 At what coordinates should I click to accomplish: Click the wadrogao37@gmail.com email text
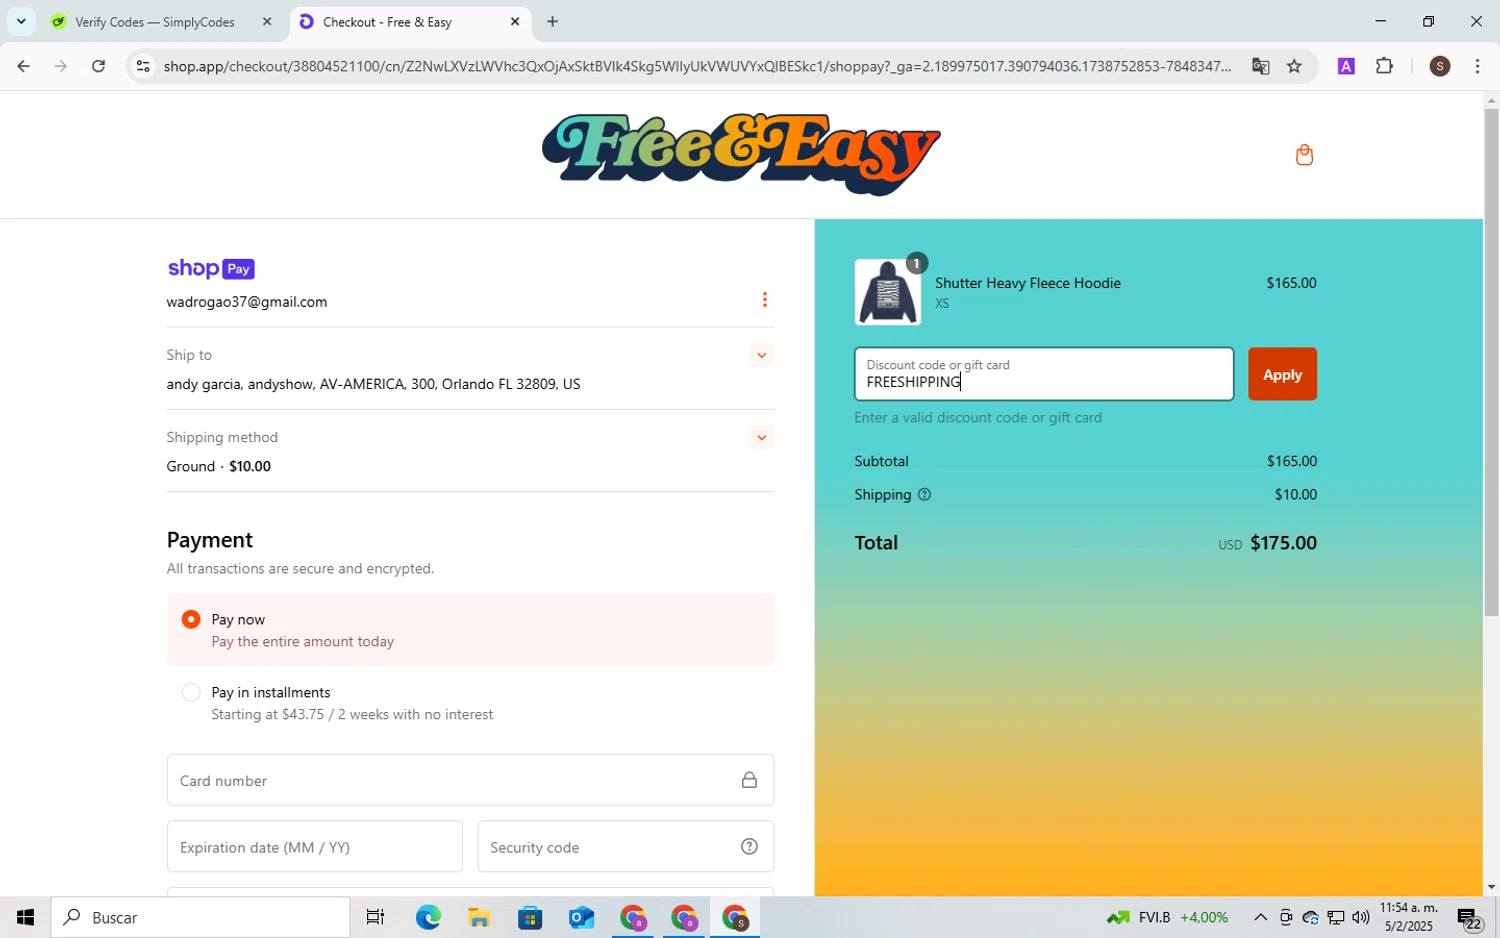(247, 302)
